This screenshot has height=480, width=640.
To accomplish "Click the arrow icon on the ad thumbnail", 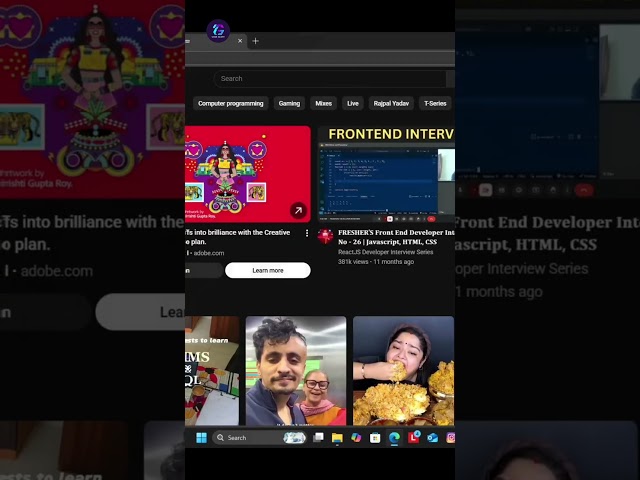I will point(298,210).
